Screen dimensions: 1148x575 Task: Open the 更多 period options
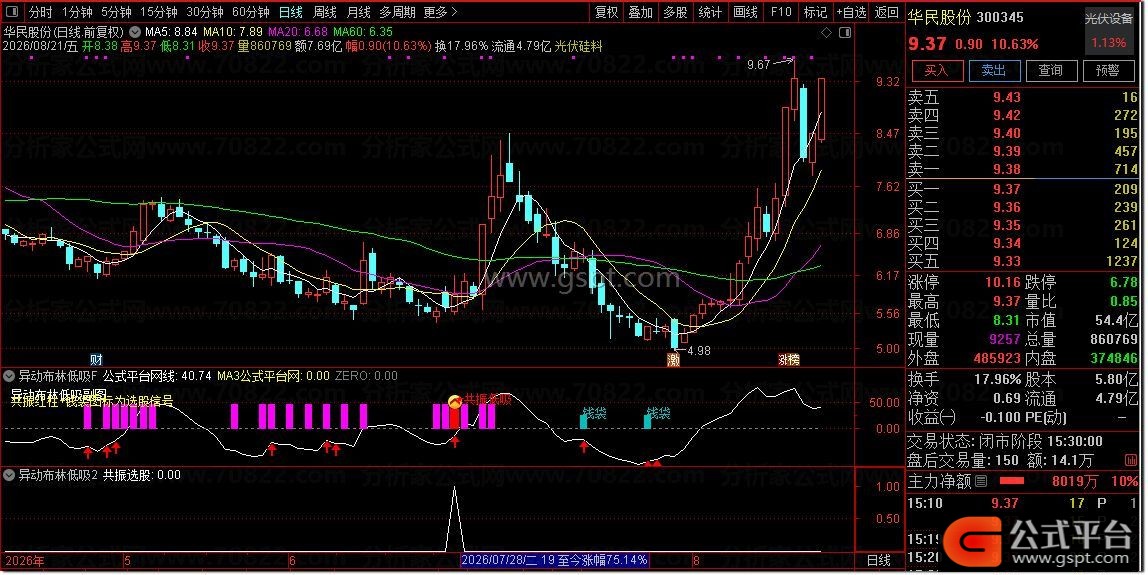click(x=441, y=12)
